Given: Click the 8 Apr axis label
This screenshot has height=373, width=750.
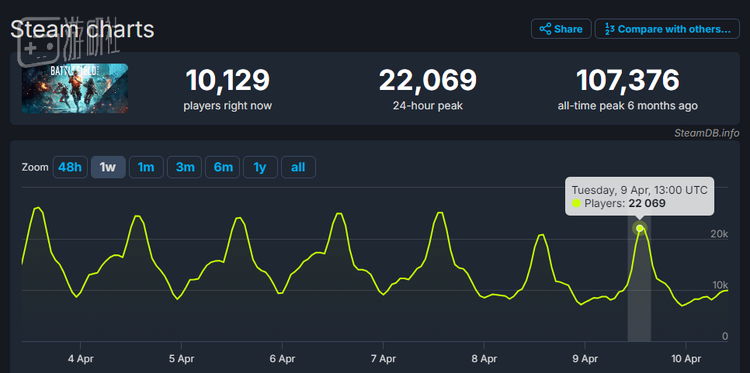Looking at the screenshot, I should 484,359.
